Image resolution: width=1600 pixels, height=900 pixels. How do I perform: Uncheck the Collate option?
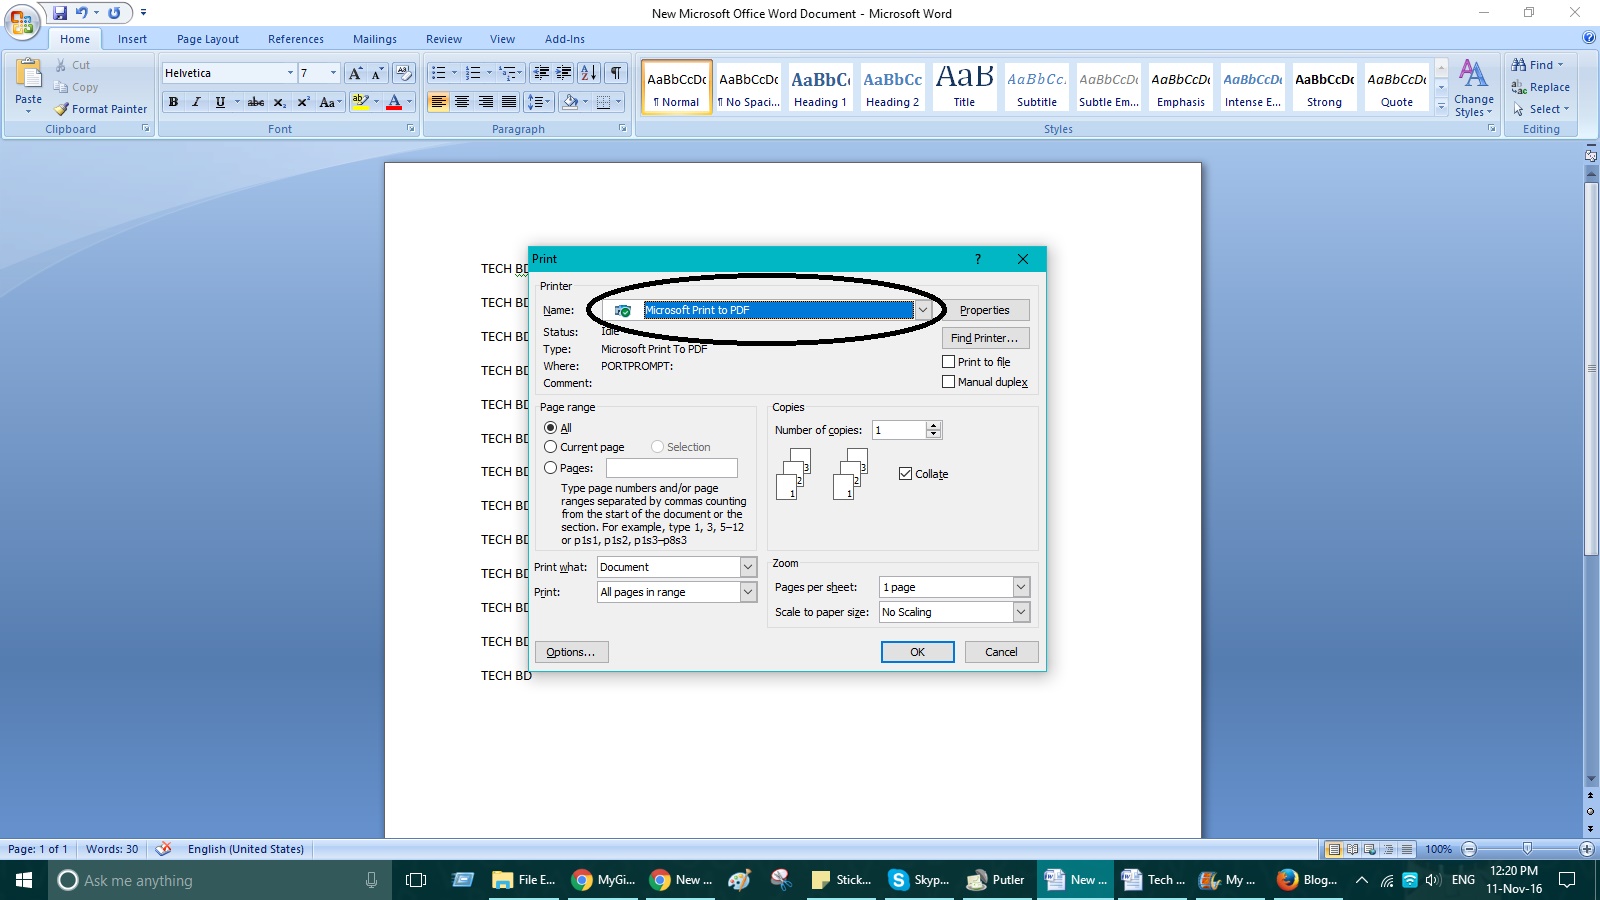point(906,473)
